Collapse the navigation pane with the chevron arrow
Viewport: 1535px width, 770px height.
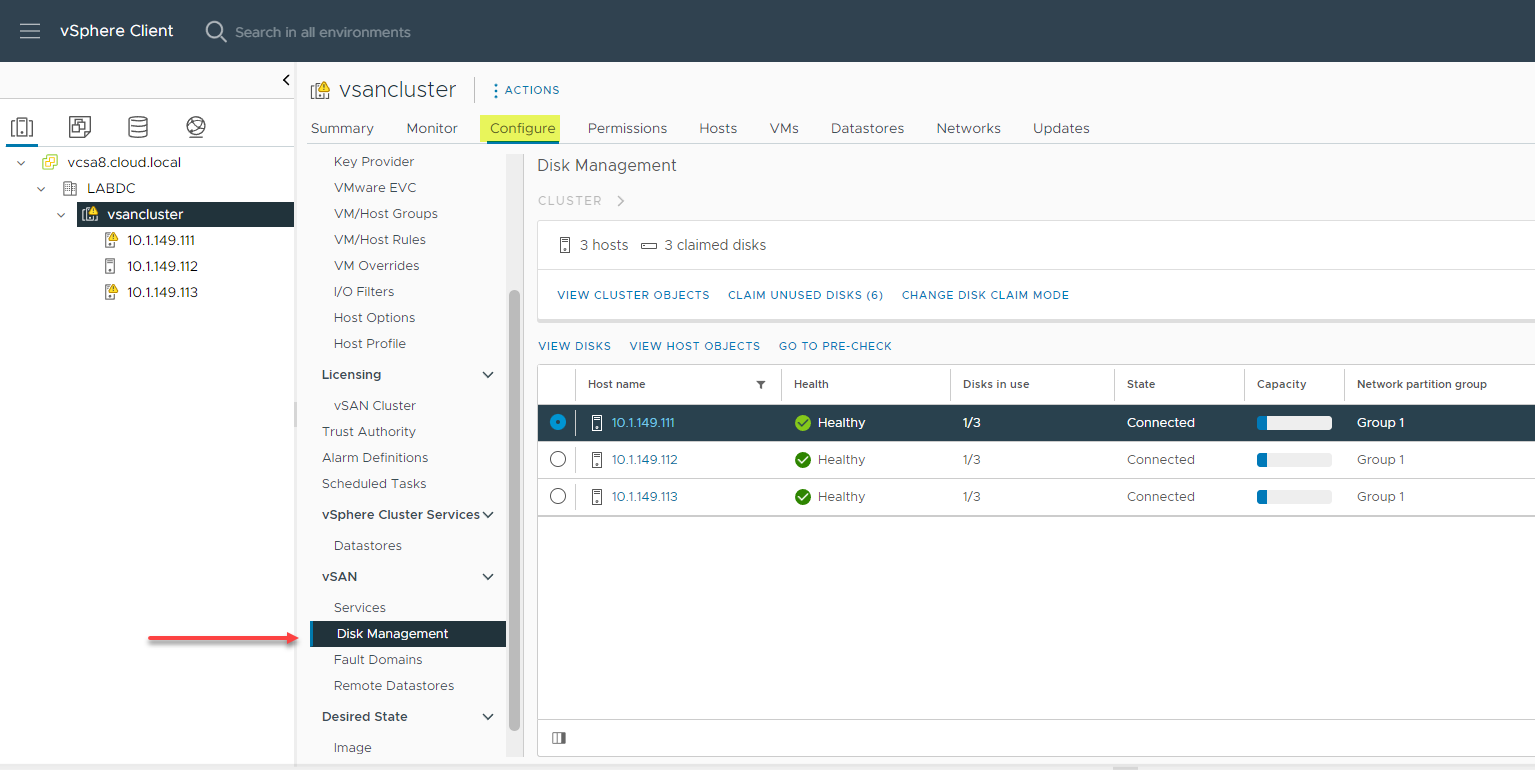pos(285,80)
